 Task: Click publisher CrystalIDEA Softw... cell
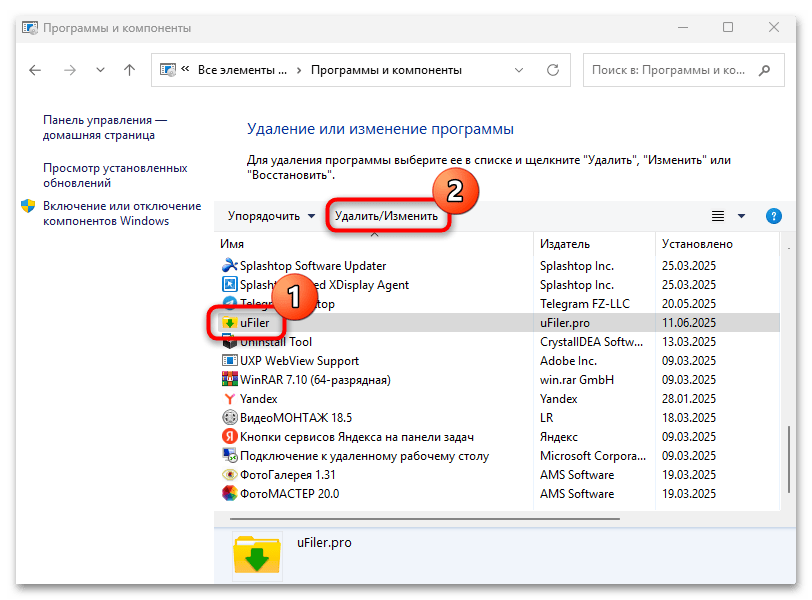pos(591,342)
